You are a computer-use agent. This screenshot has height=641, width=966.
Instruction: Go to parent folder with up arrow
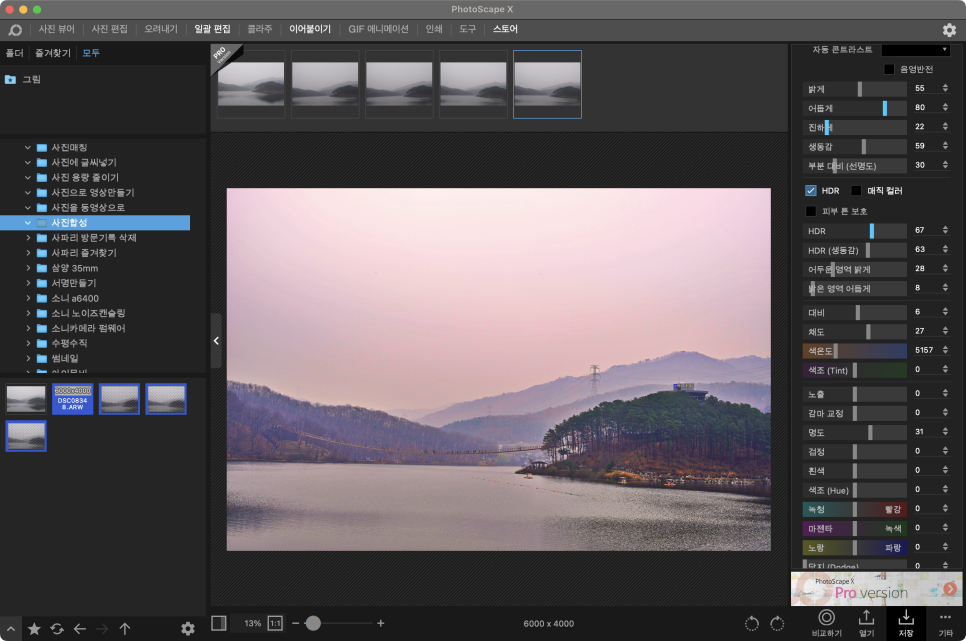coord(124,629)
